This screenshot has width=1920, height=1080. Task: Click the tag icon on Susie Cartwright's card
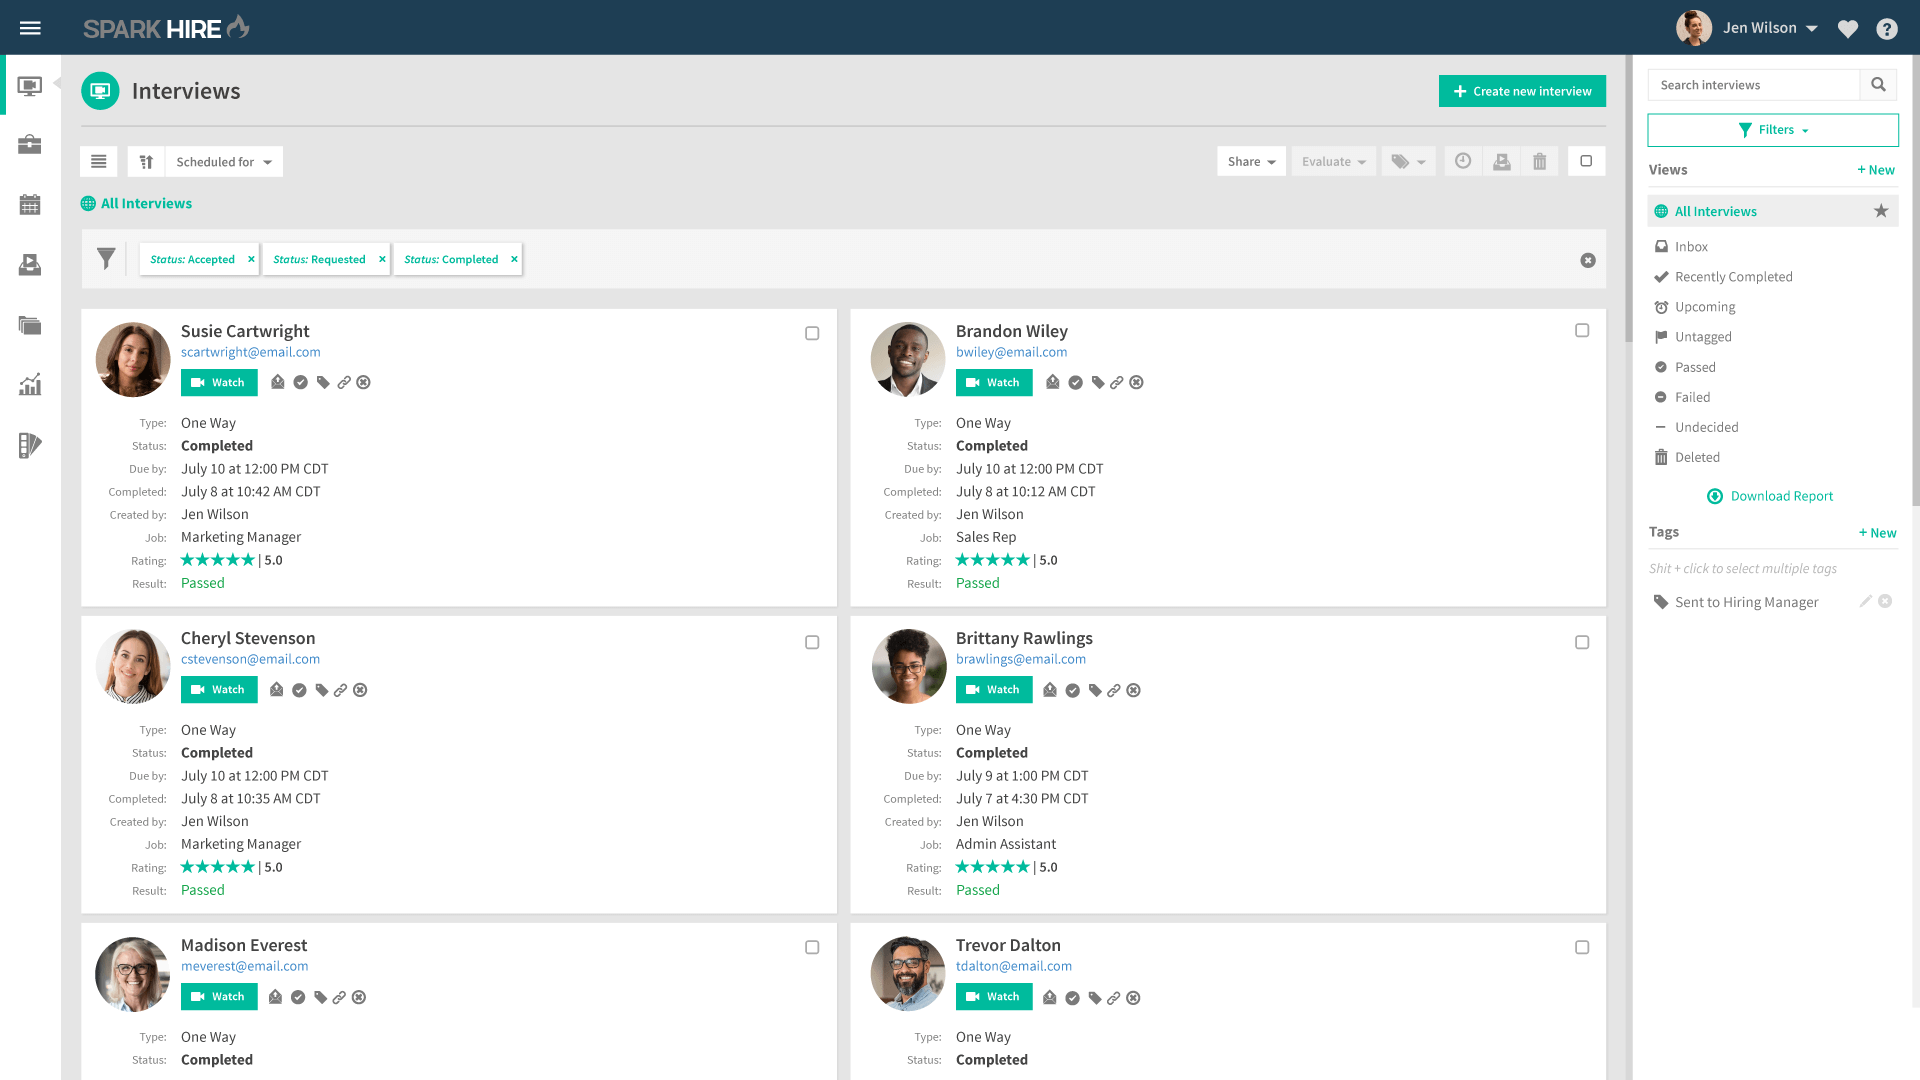click(322, 382)
